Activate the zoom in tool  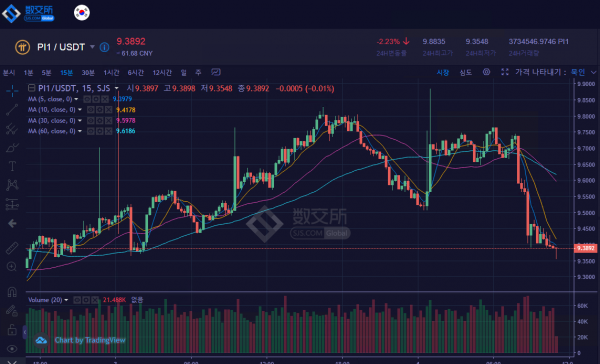click(12, 266)
